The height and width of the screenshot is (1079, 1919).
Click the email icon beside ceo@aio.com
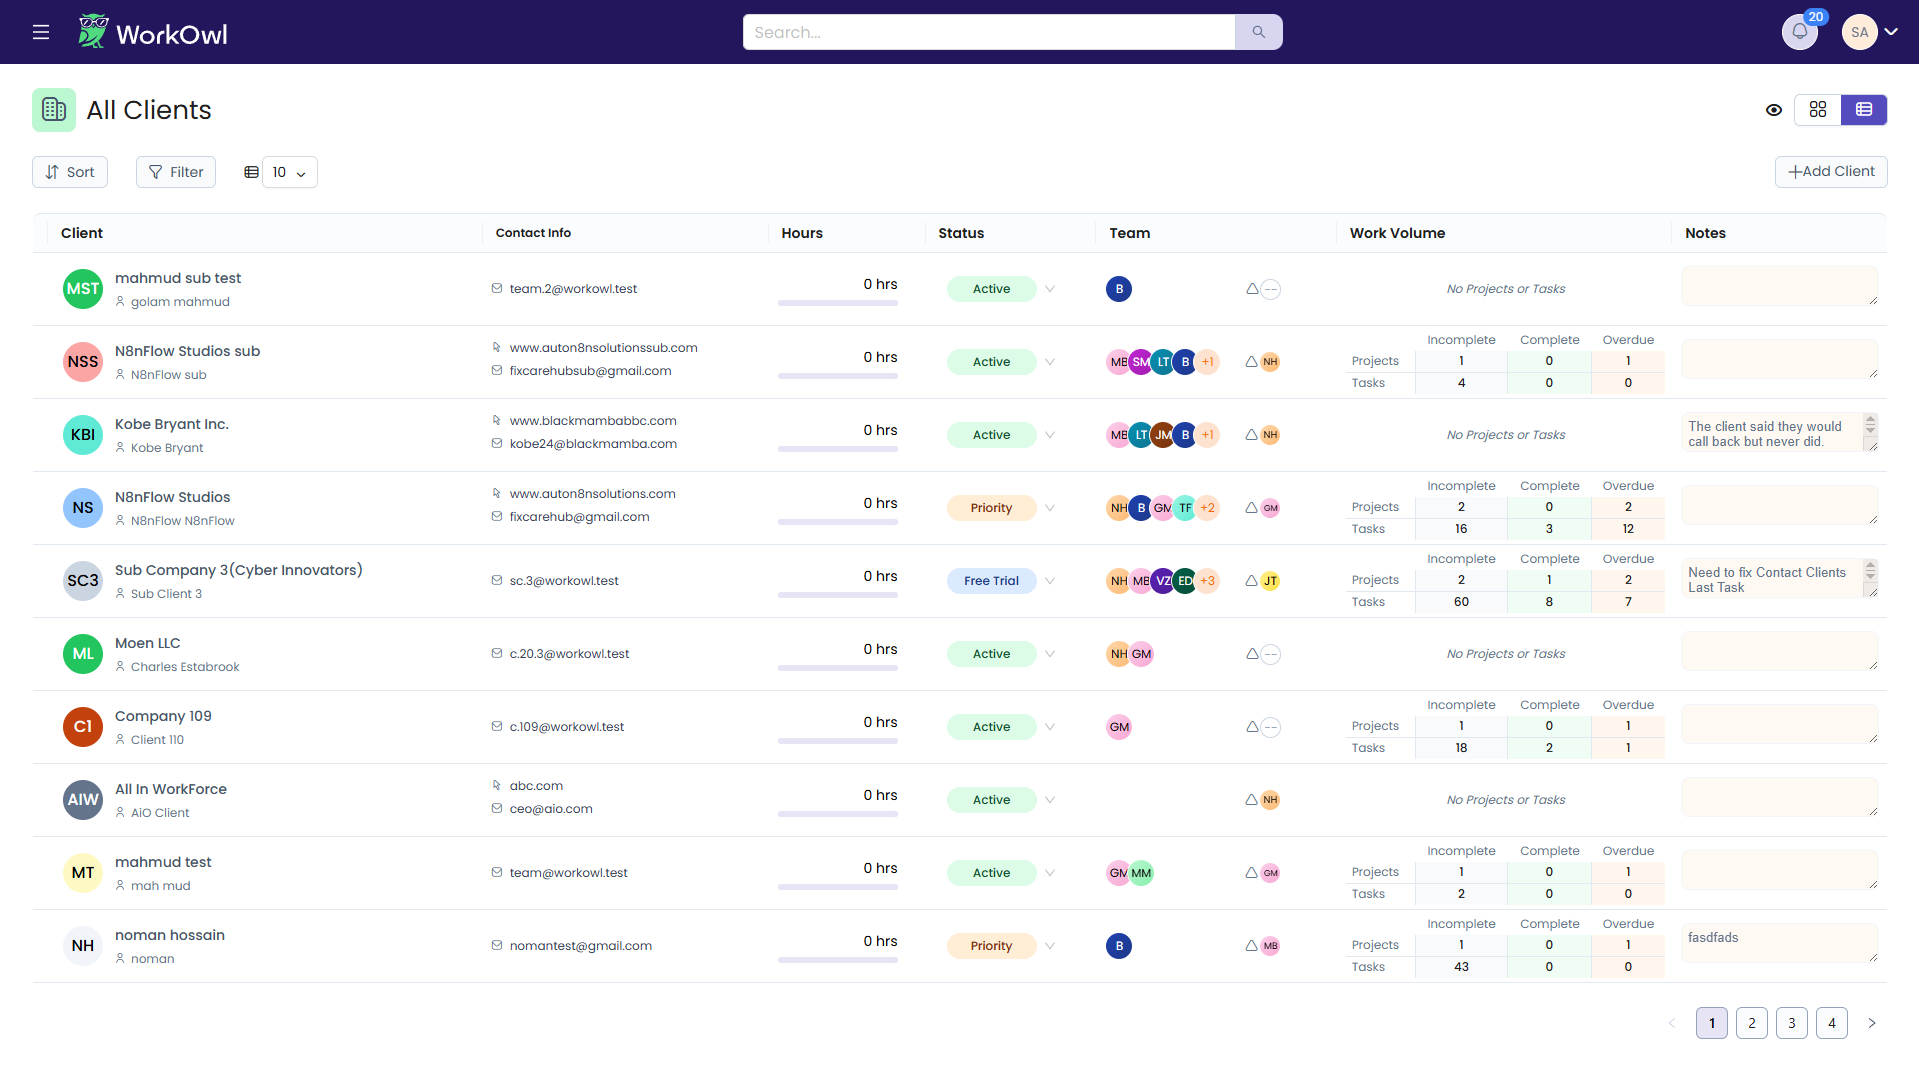click(496, 809)
